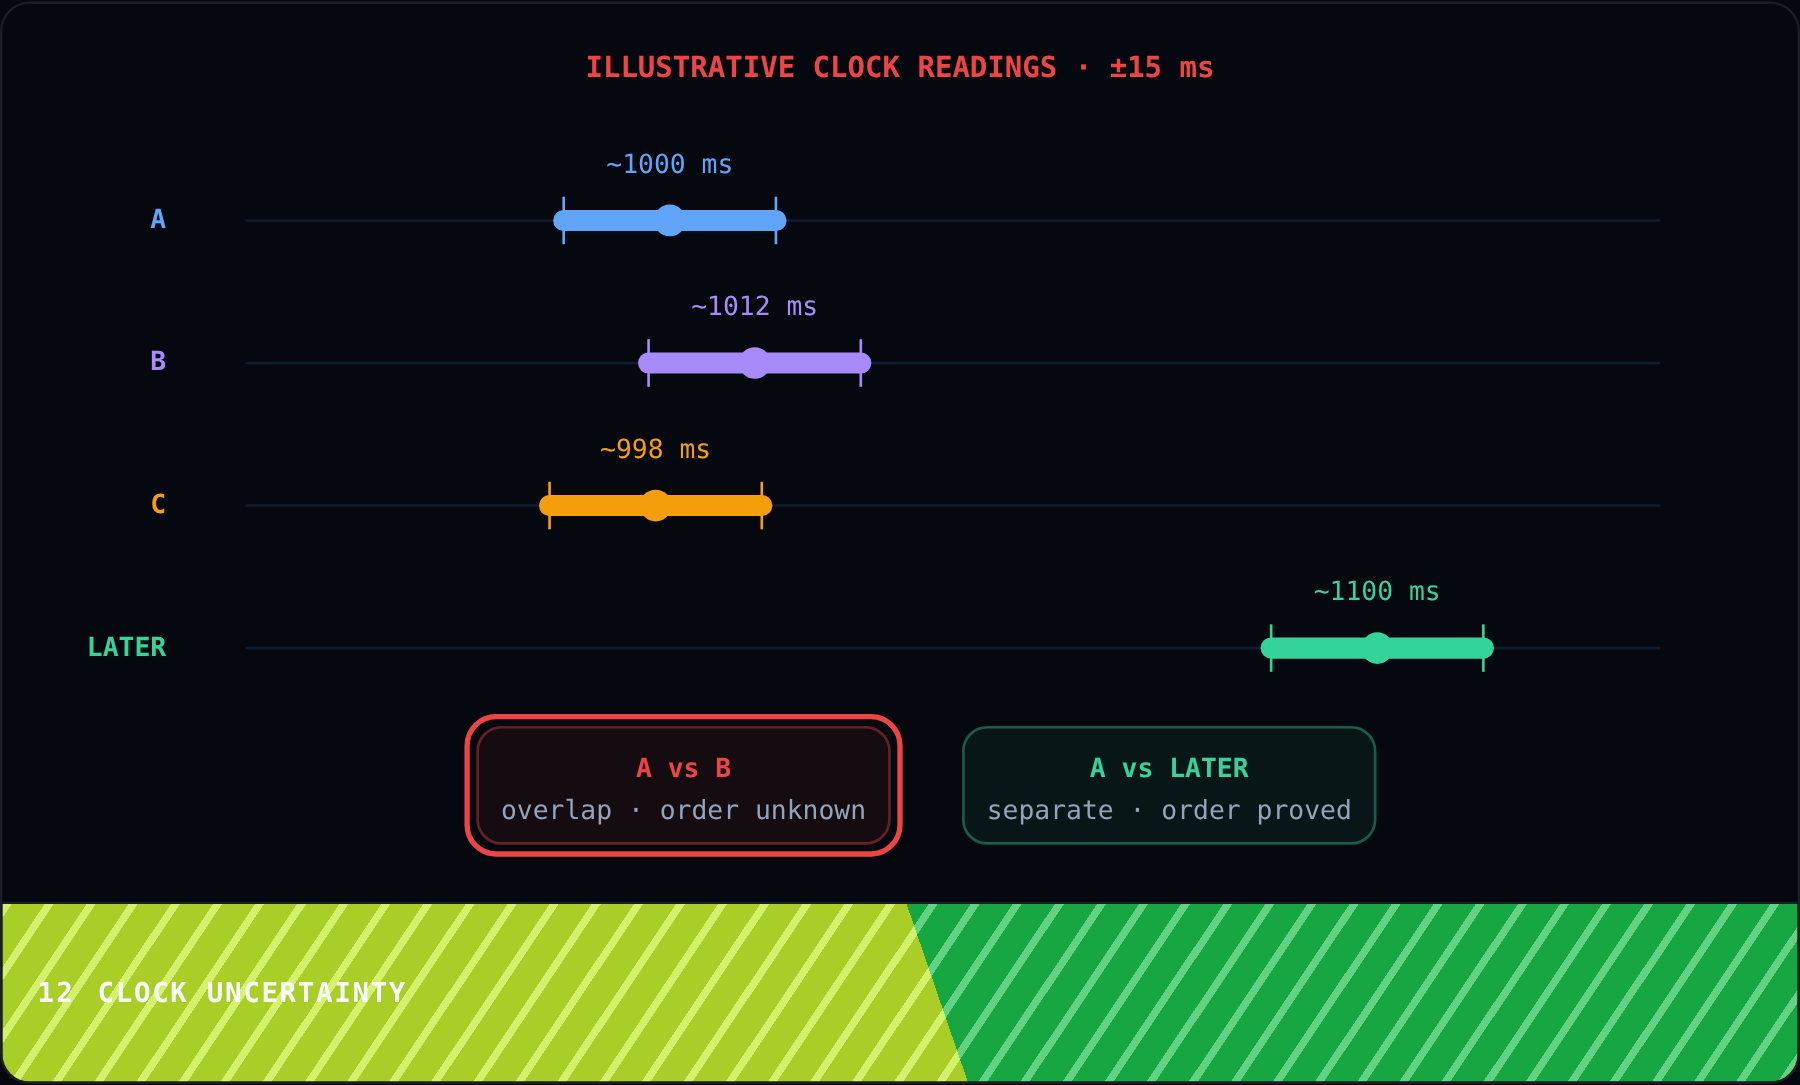Click the right tick of B's interval

[x=860, y=363]
